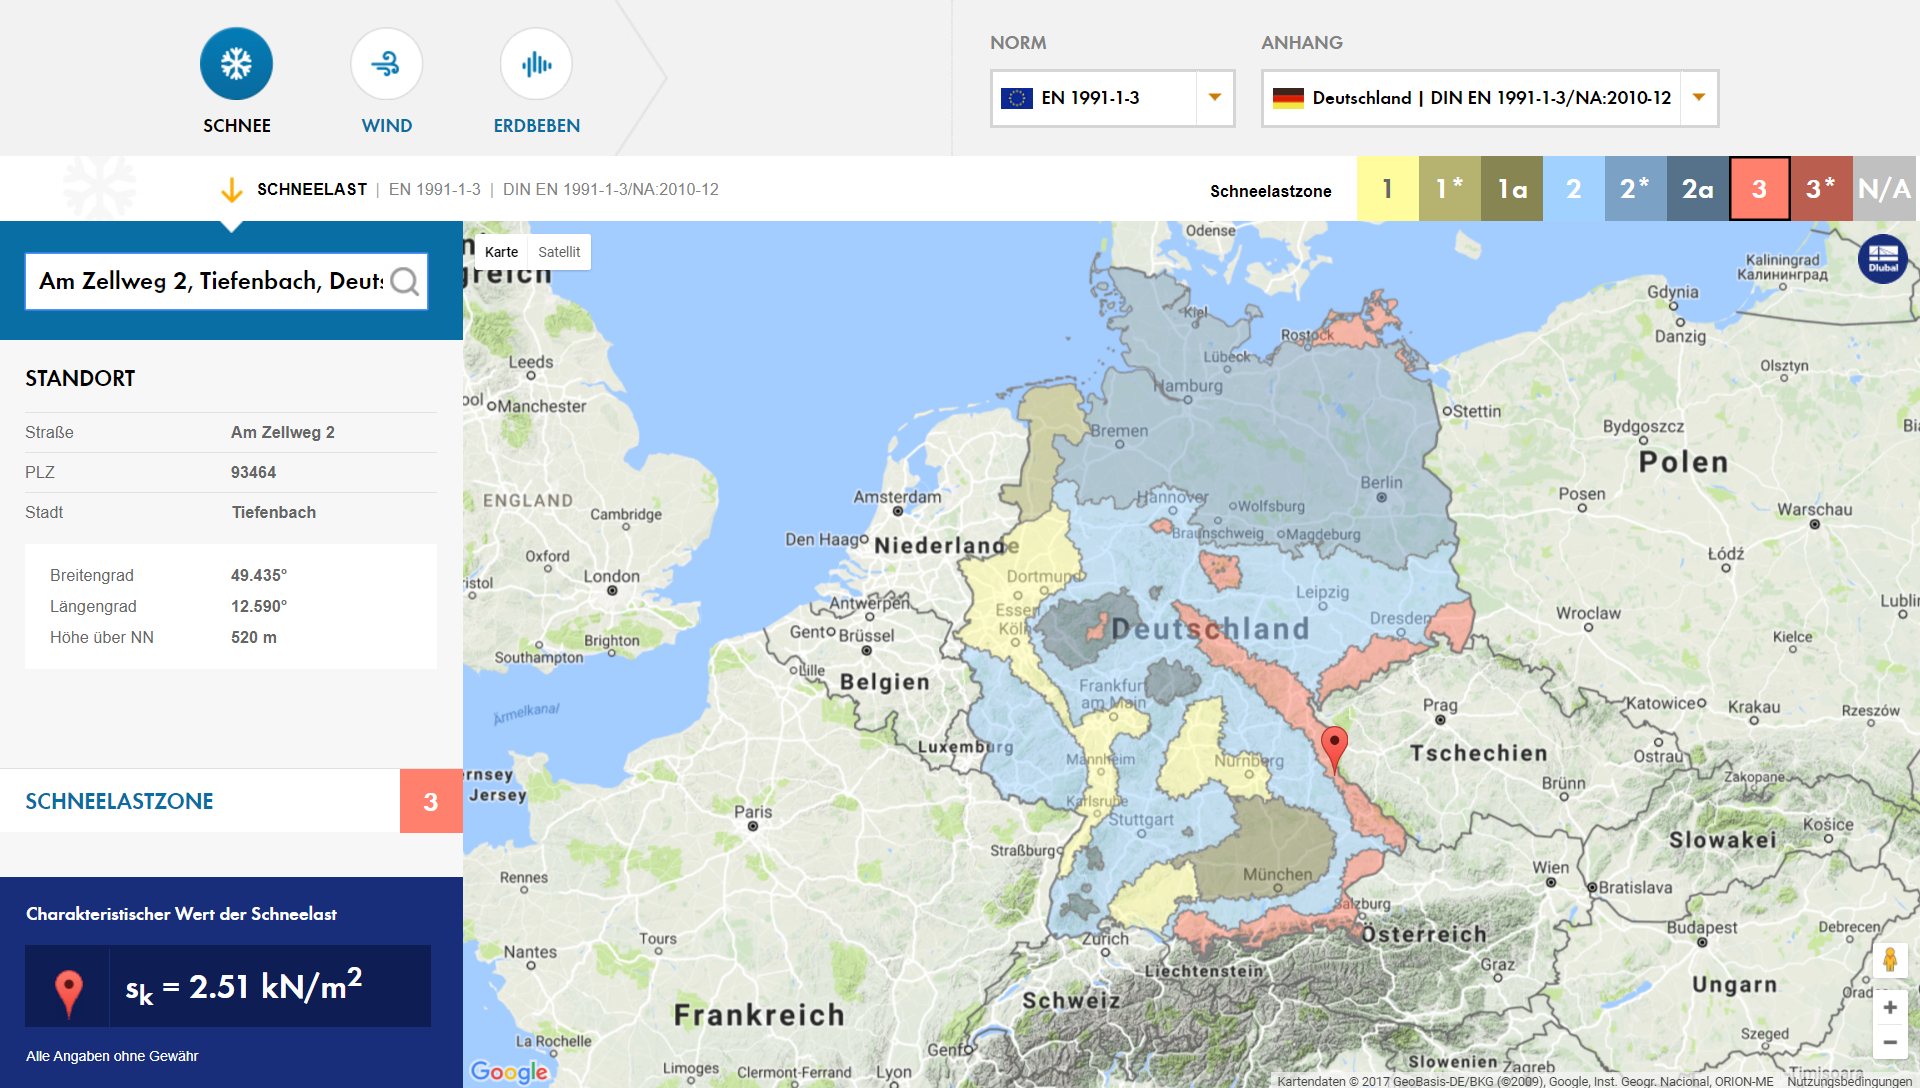Click the download/export arrow icon
The image size is (1920, 1088).
231,190
